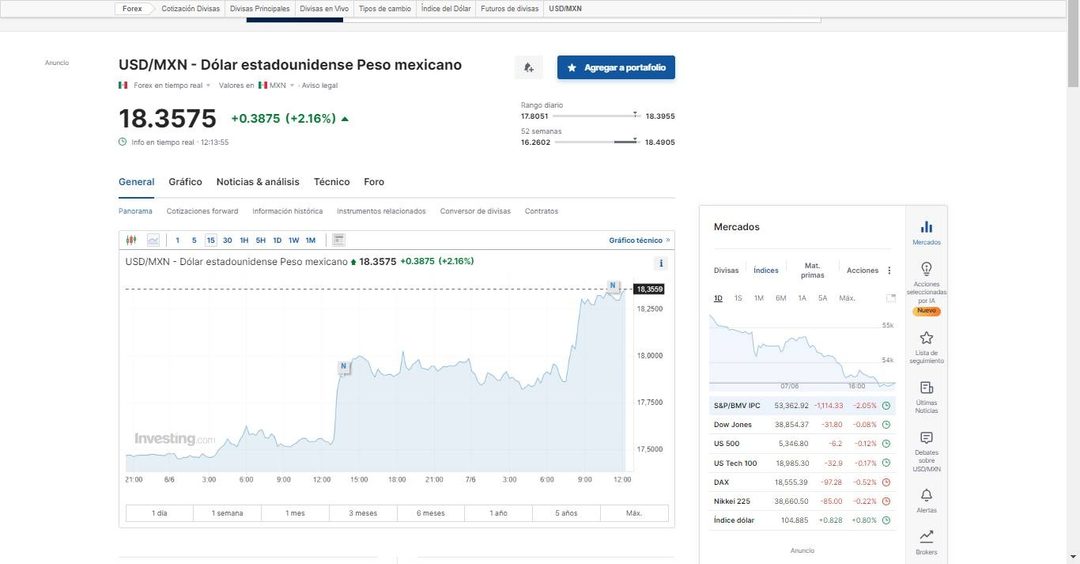Click the clock icon in Dow Jones row
The width and height of the screenshot is (1080, 564).
coord(886,425)
